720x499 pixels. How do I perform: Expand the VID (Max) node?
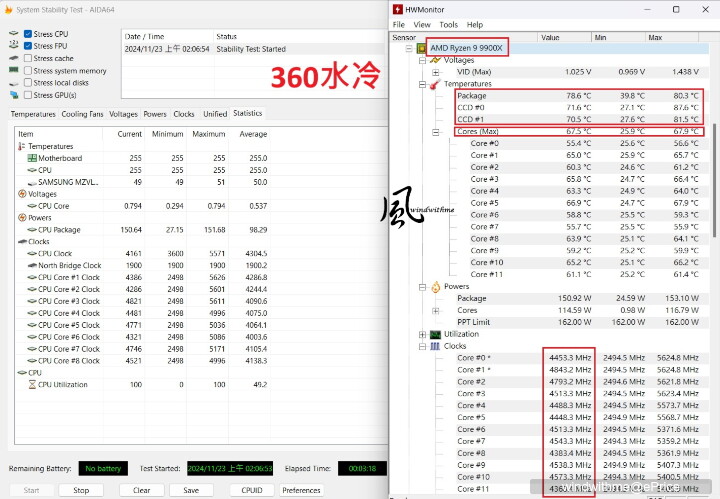436,72
